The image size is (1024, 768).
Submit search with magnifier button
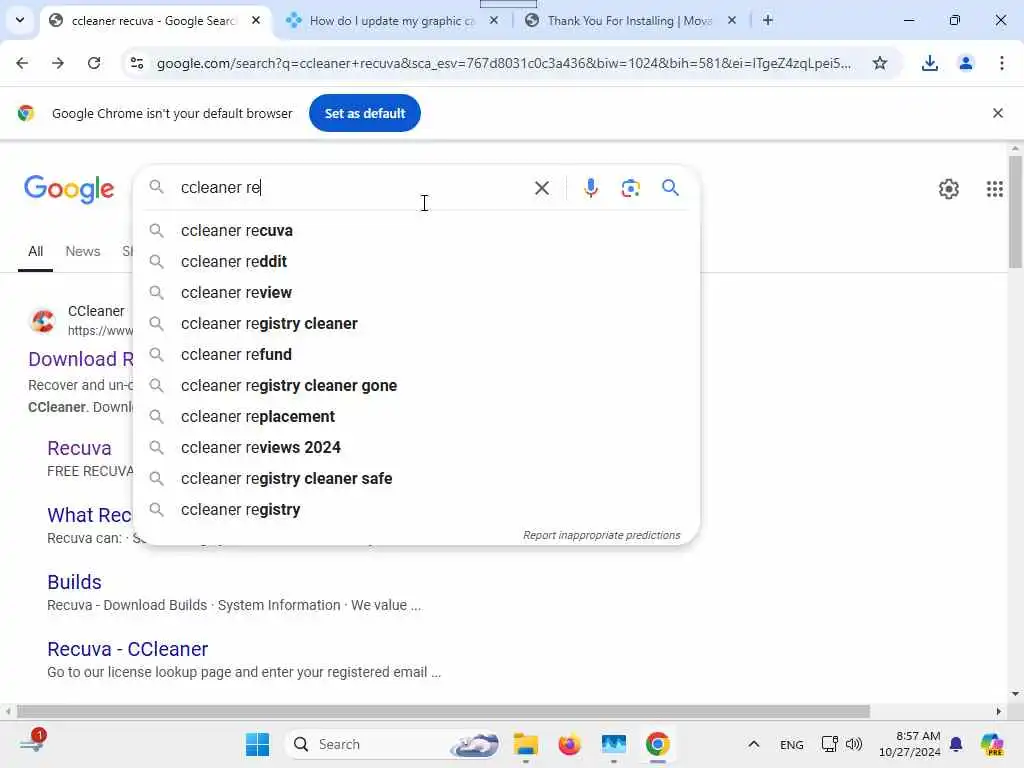tap(670, 188)
